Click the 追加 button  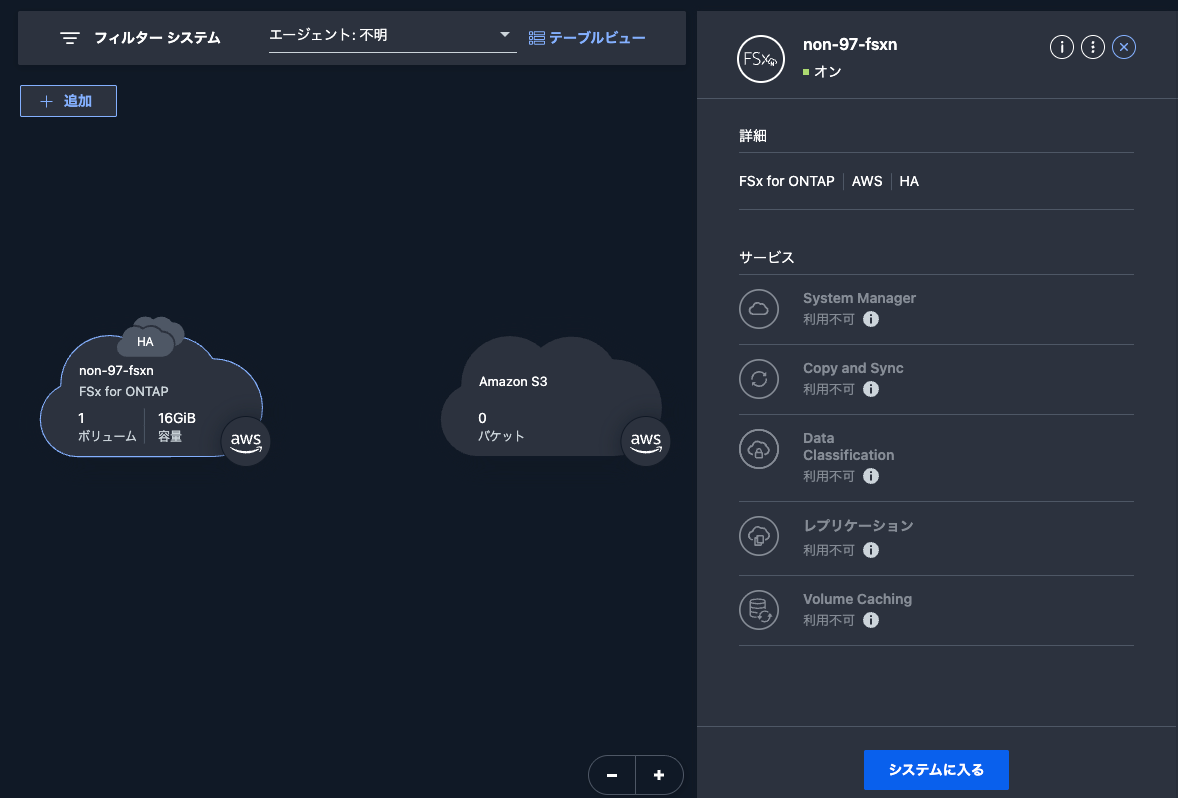pos(68,101)
